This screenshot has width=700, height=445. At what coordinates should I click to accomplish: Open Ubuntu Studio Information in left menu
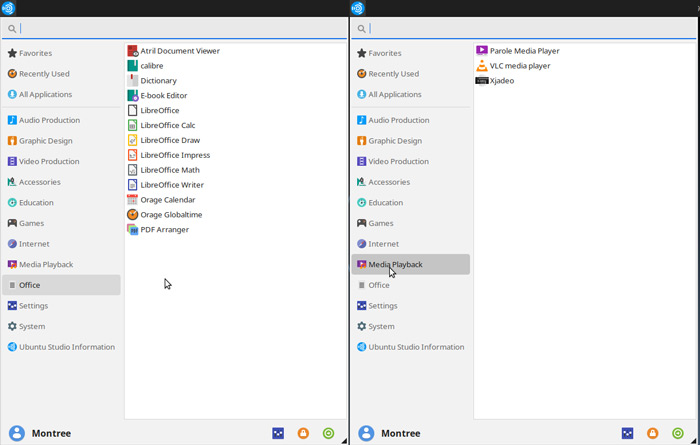[x=62, y=347]
